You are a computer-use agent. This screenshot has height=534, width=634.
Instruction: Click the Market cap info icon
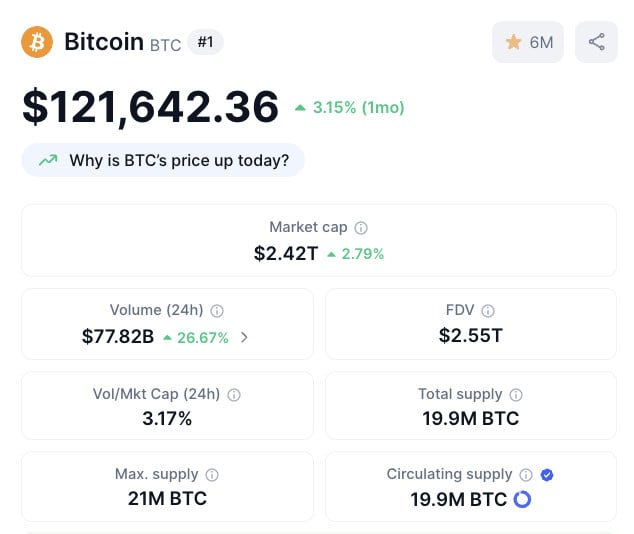pyautogui.click(x=361, y=228)
